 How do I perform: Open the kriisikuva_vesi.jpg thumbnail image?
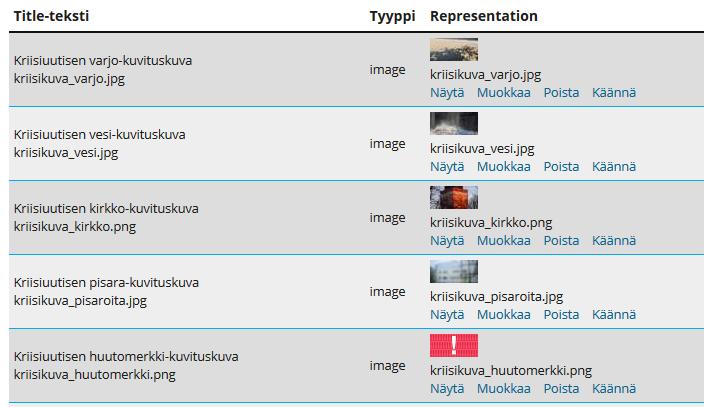click(x=454, y=123)
